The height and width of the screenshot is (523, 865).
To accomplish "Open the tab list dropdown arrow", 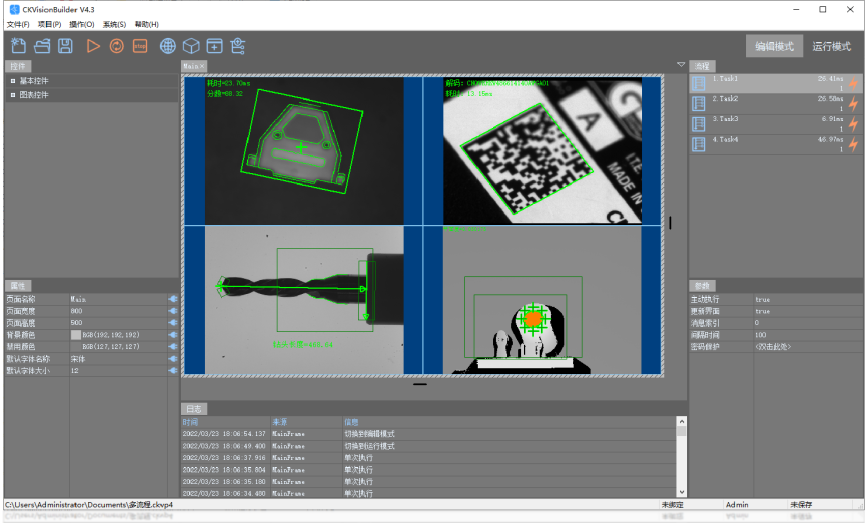I will tap(680, 65).
